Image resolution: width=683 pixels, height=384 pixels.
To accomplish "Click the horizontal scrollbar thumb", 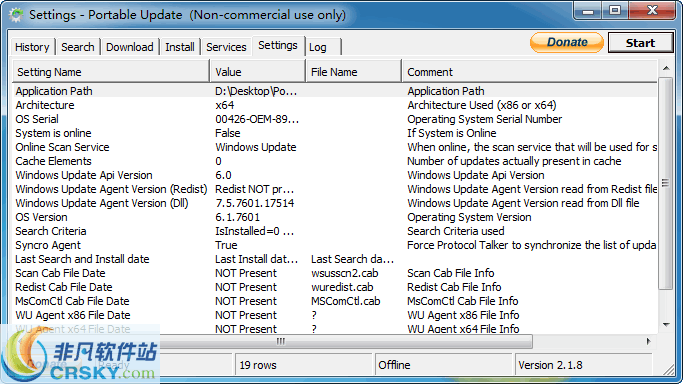I will (x=281, y=341).
